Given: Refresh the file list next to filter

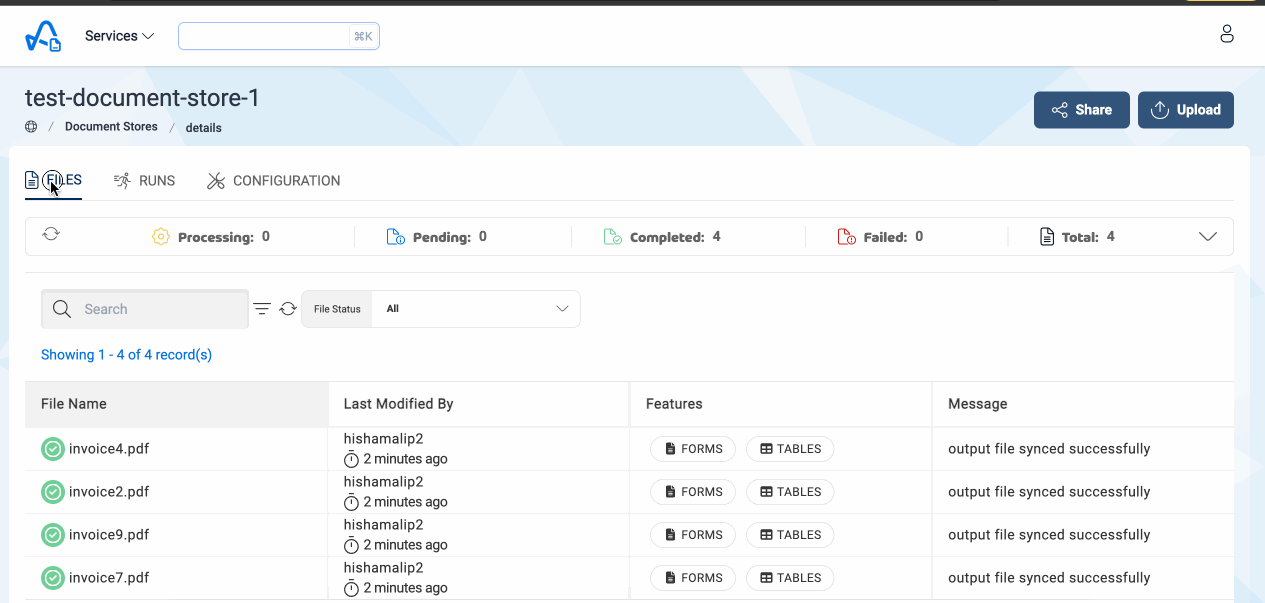Looking at the screenshot, I should (x=288, y=309).
